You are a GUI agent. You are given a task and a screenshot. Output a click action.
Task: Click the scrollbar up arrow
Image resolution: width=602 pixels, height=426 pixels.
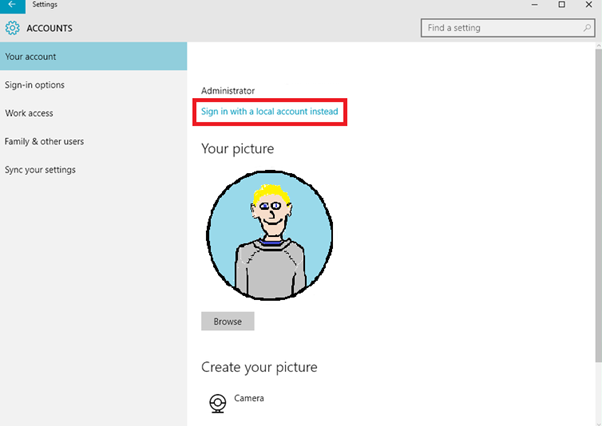coord(599,46)
